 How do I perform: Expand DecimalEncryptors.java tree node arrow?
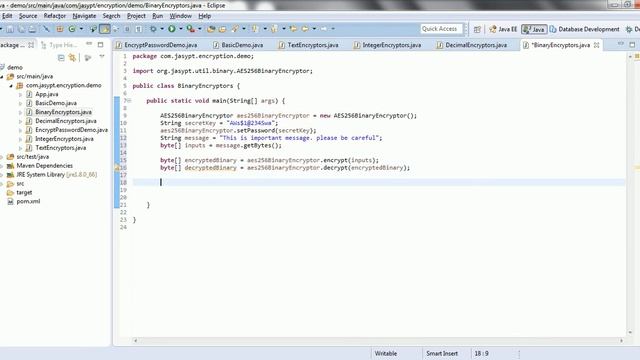[x=20, y=121]
